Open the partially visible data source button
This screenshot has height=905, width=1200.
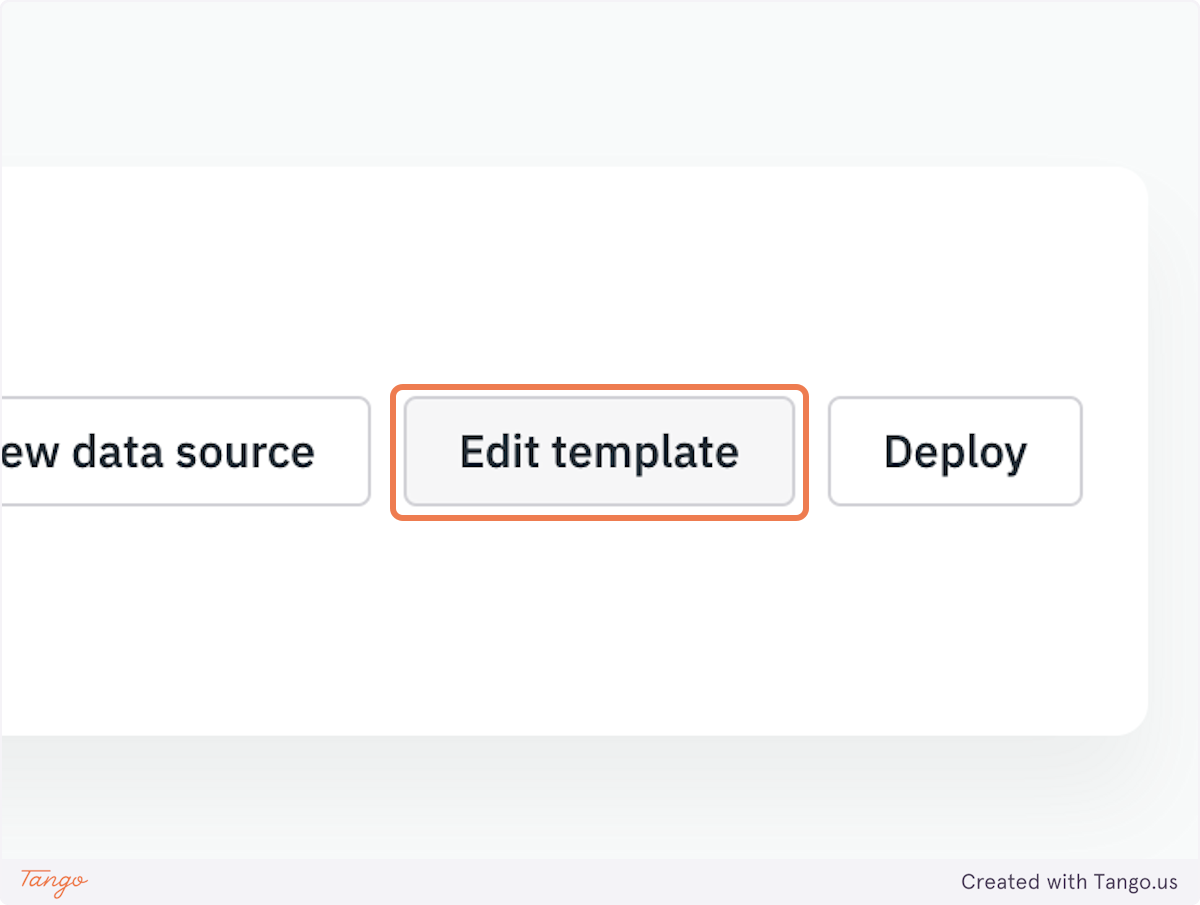(180, 452)
